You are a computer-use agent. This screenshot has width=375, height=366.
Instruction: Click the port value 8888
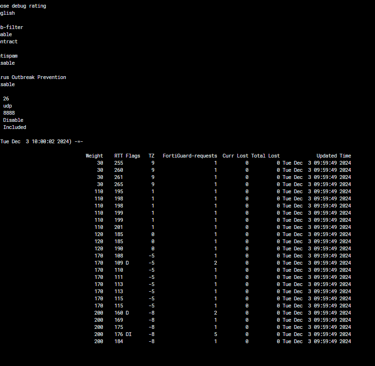(9, 113)
